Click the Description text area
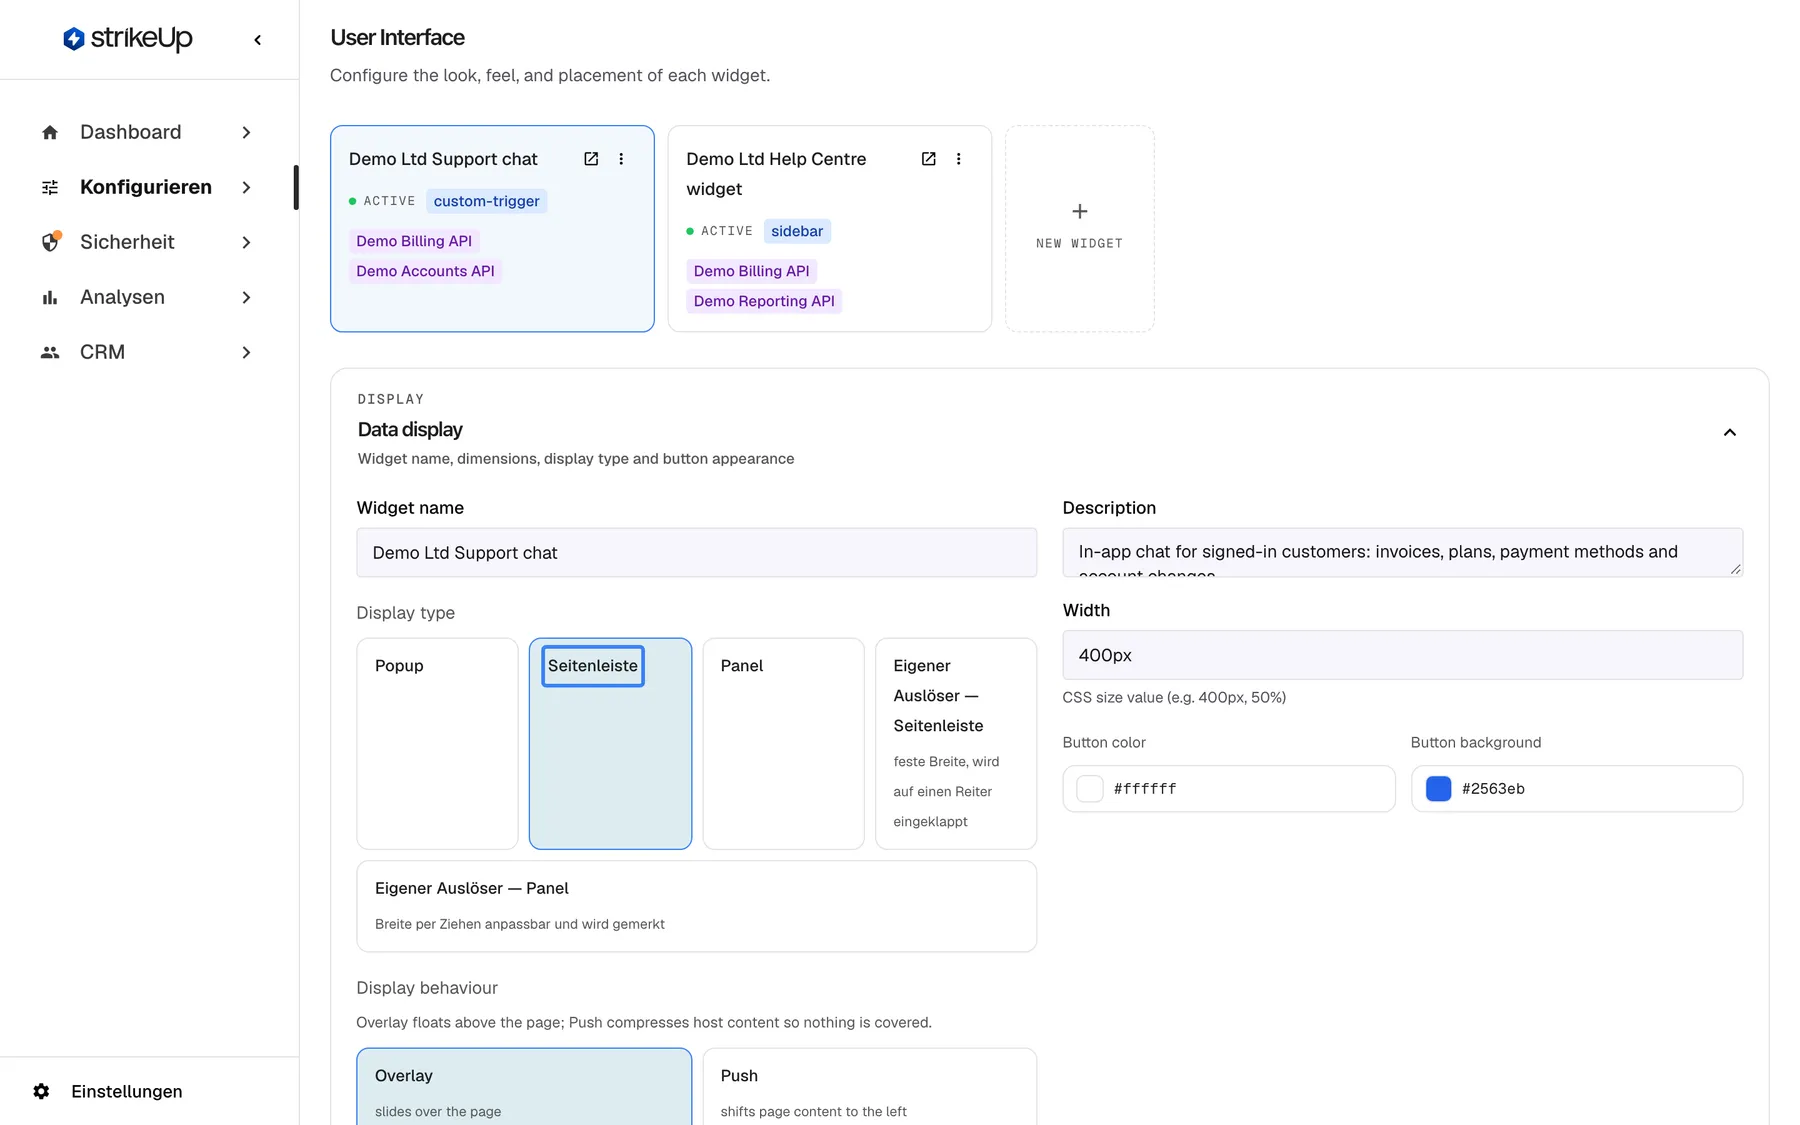The image size is (1800, 1125). click(x=1403, y=552)
